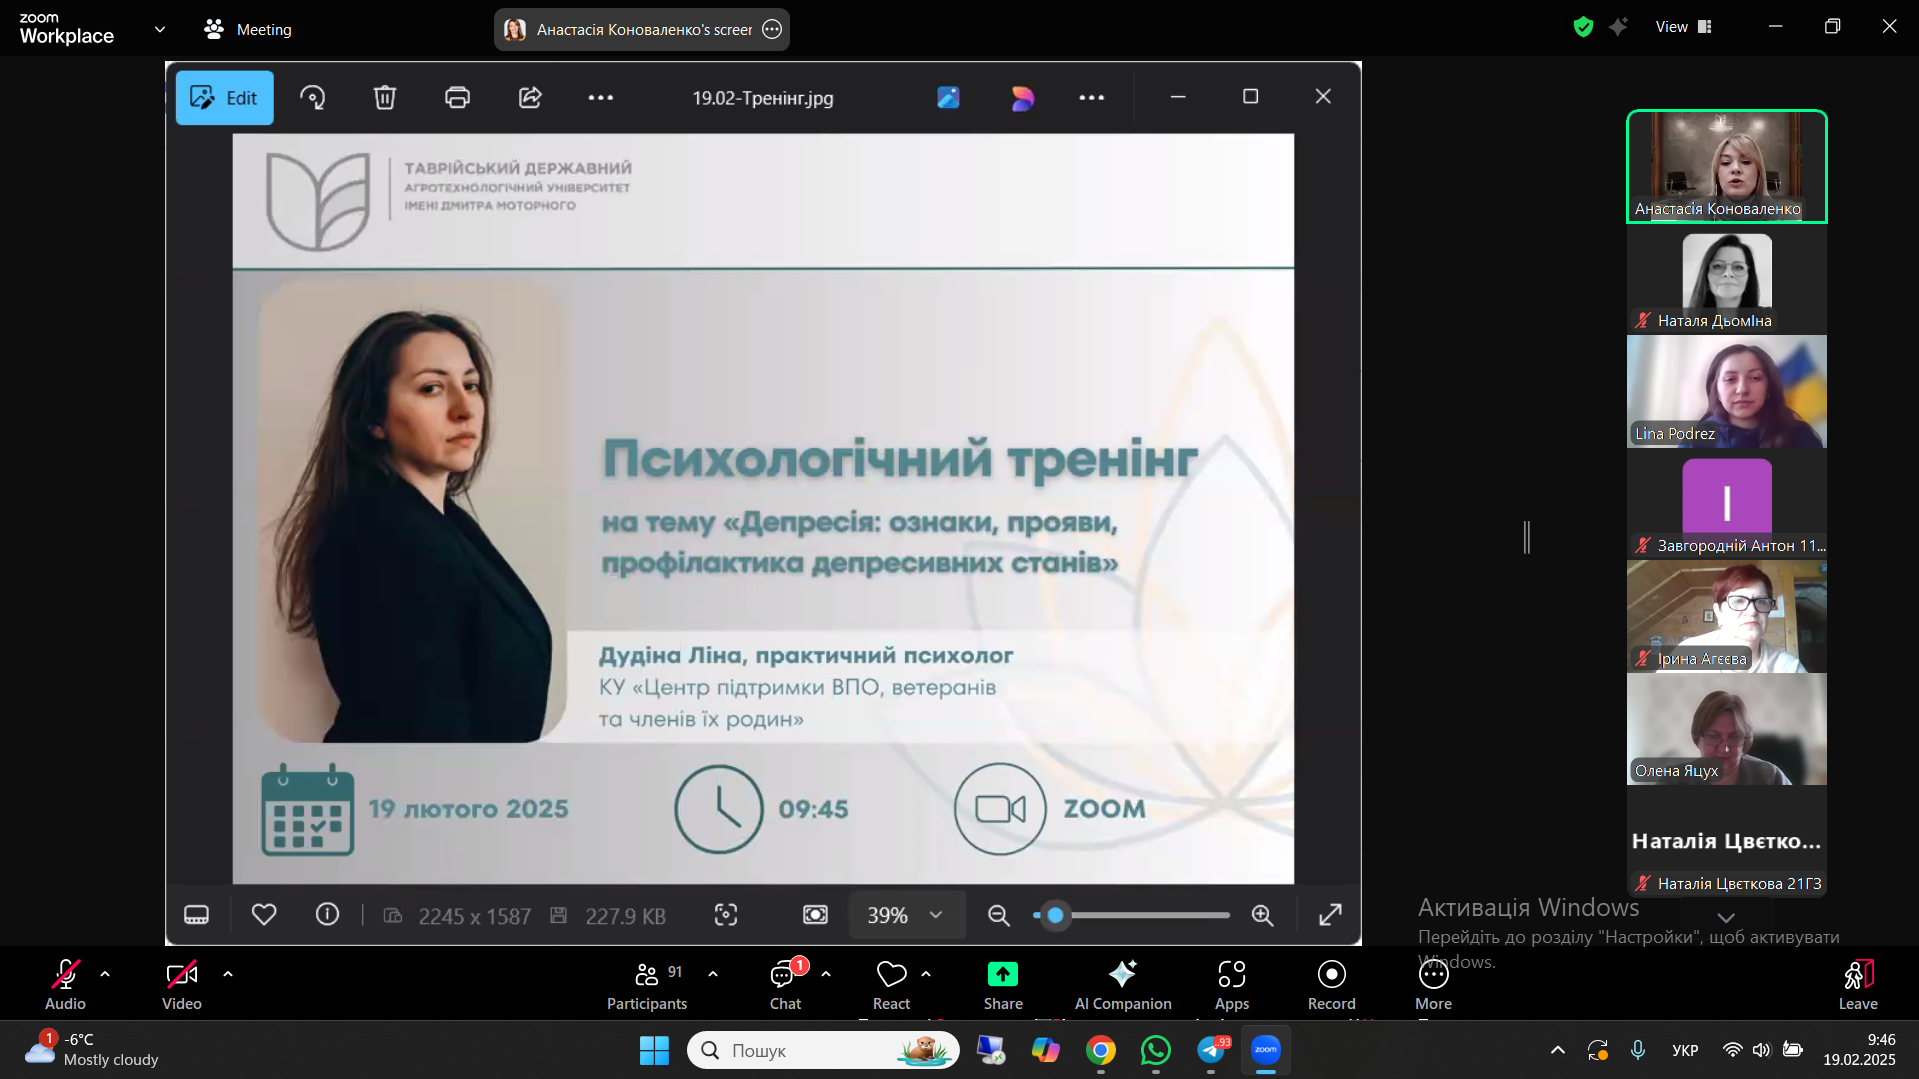1919x1079 pixels.
Task: Adjust the photo zoom slider
Action: pyautogui.click(x=1056, y=915)
